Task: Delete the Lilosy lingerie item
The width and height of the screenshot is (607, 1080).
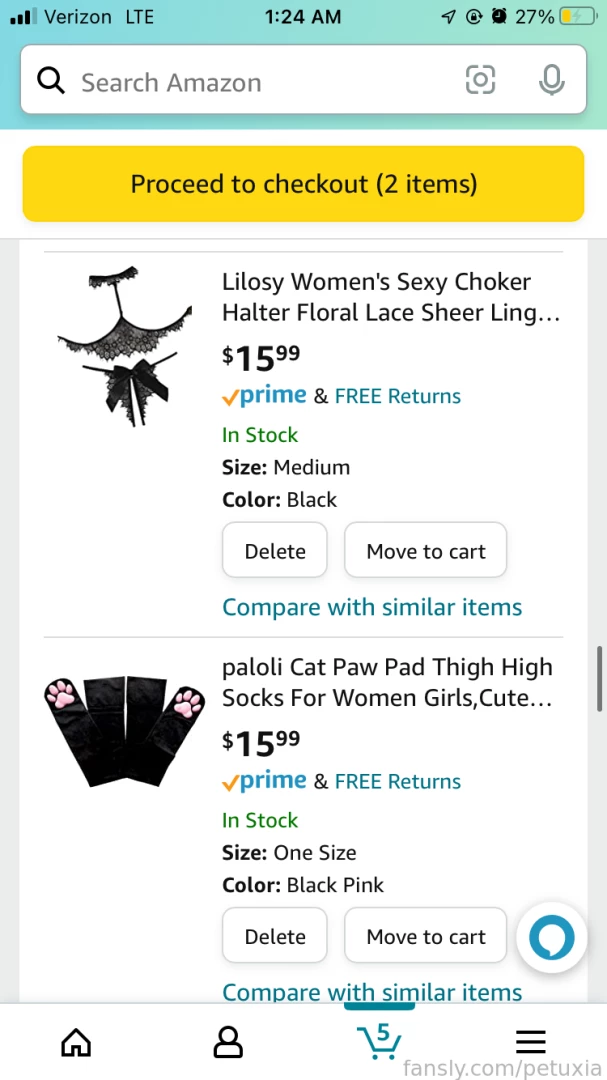Action: tap(275, 550)
